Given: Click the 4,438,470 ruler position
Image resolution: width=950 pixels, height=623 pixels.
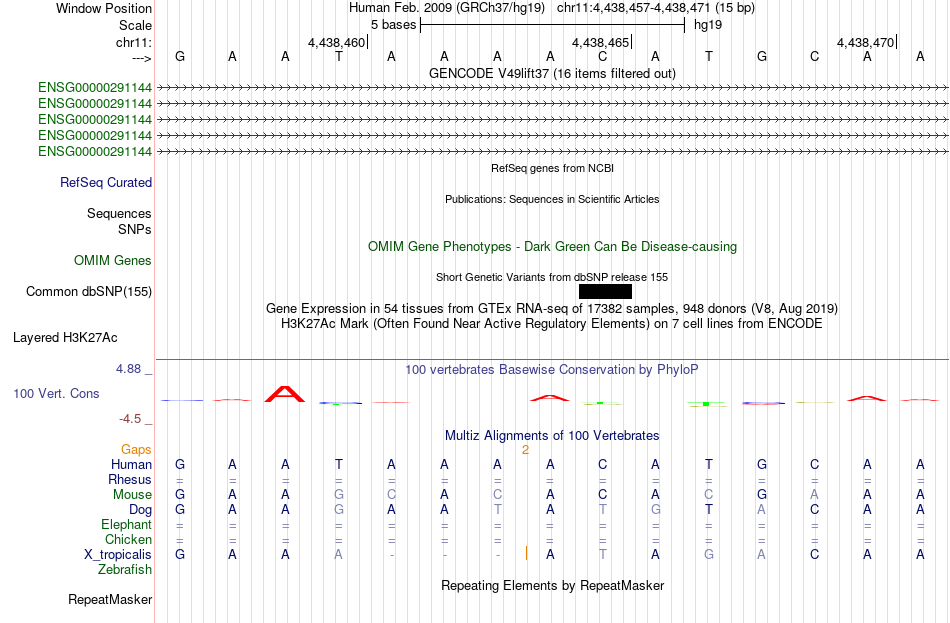Looking at the screenshot, I should pyautogui.click(x=865, y=42).
